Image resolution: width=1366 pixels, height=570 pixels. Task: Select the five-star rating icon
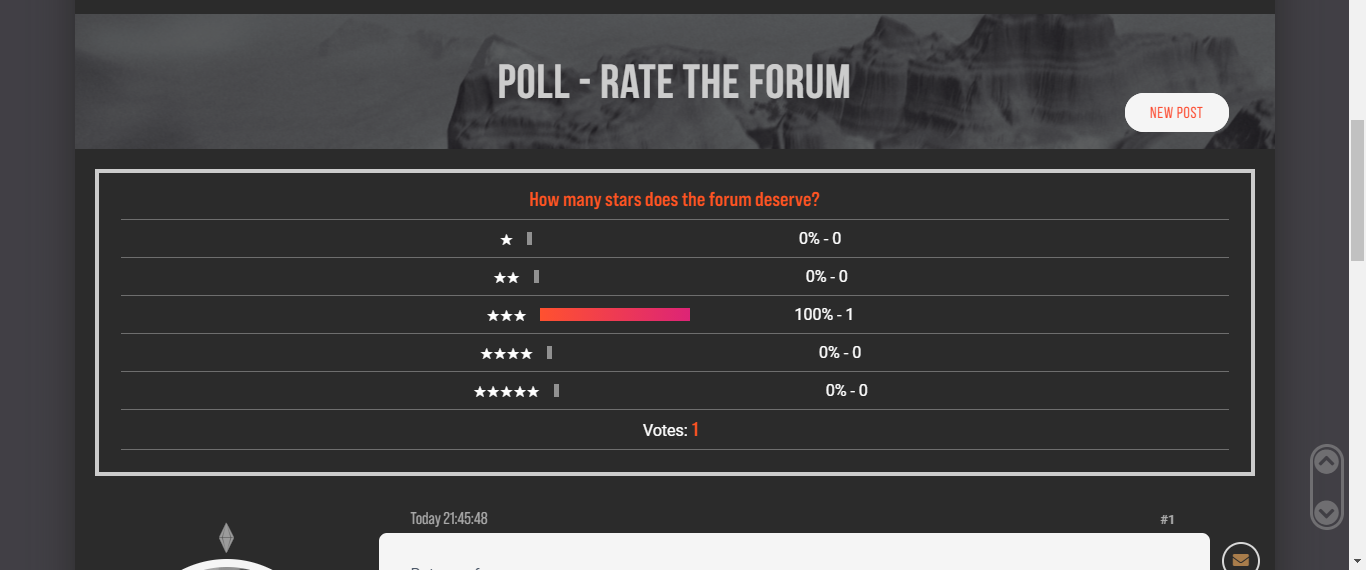pos(506,391)
